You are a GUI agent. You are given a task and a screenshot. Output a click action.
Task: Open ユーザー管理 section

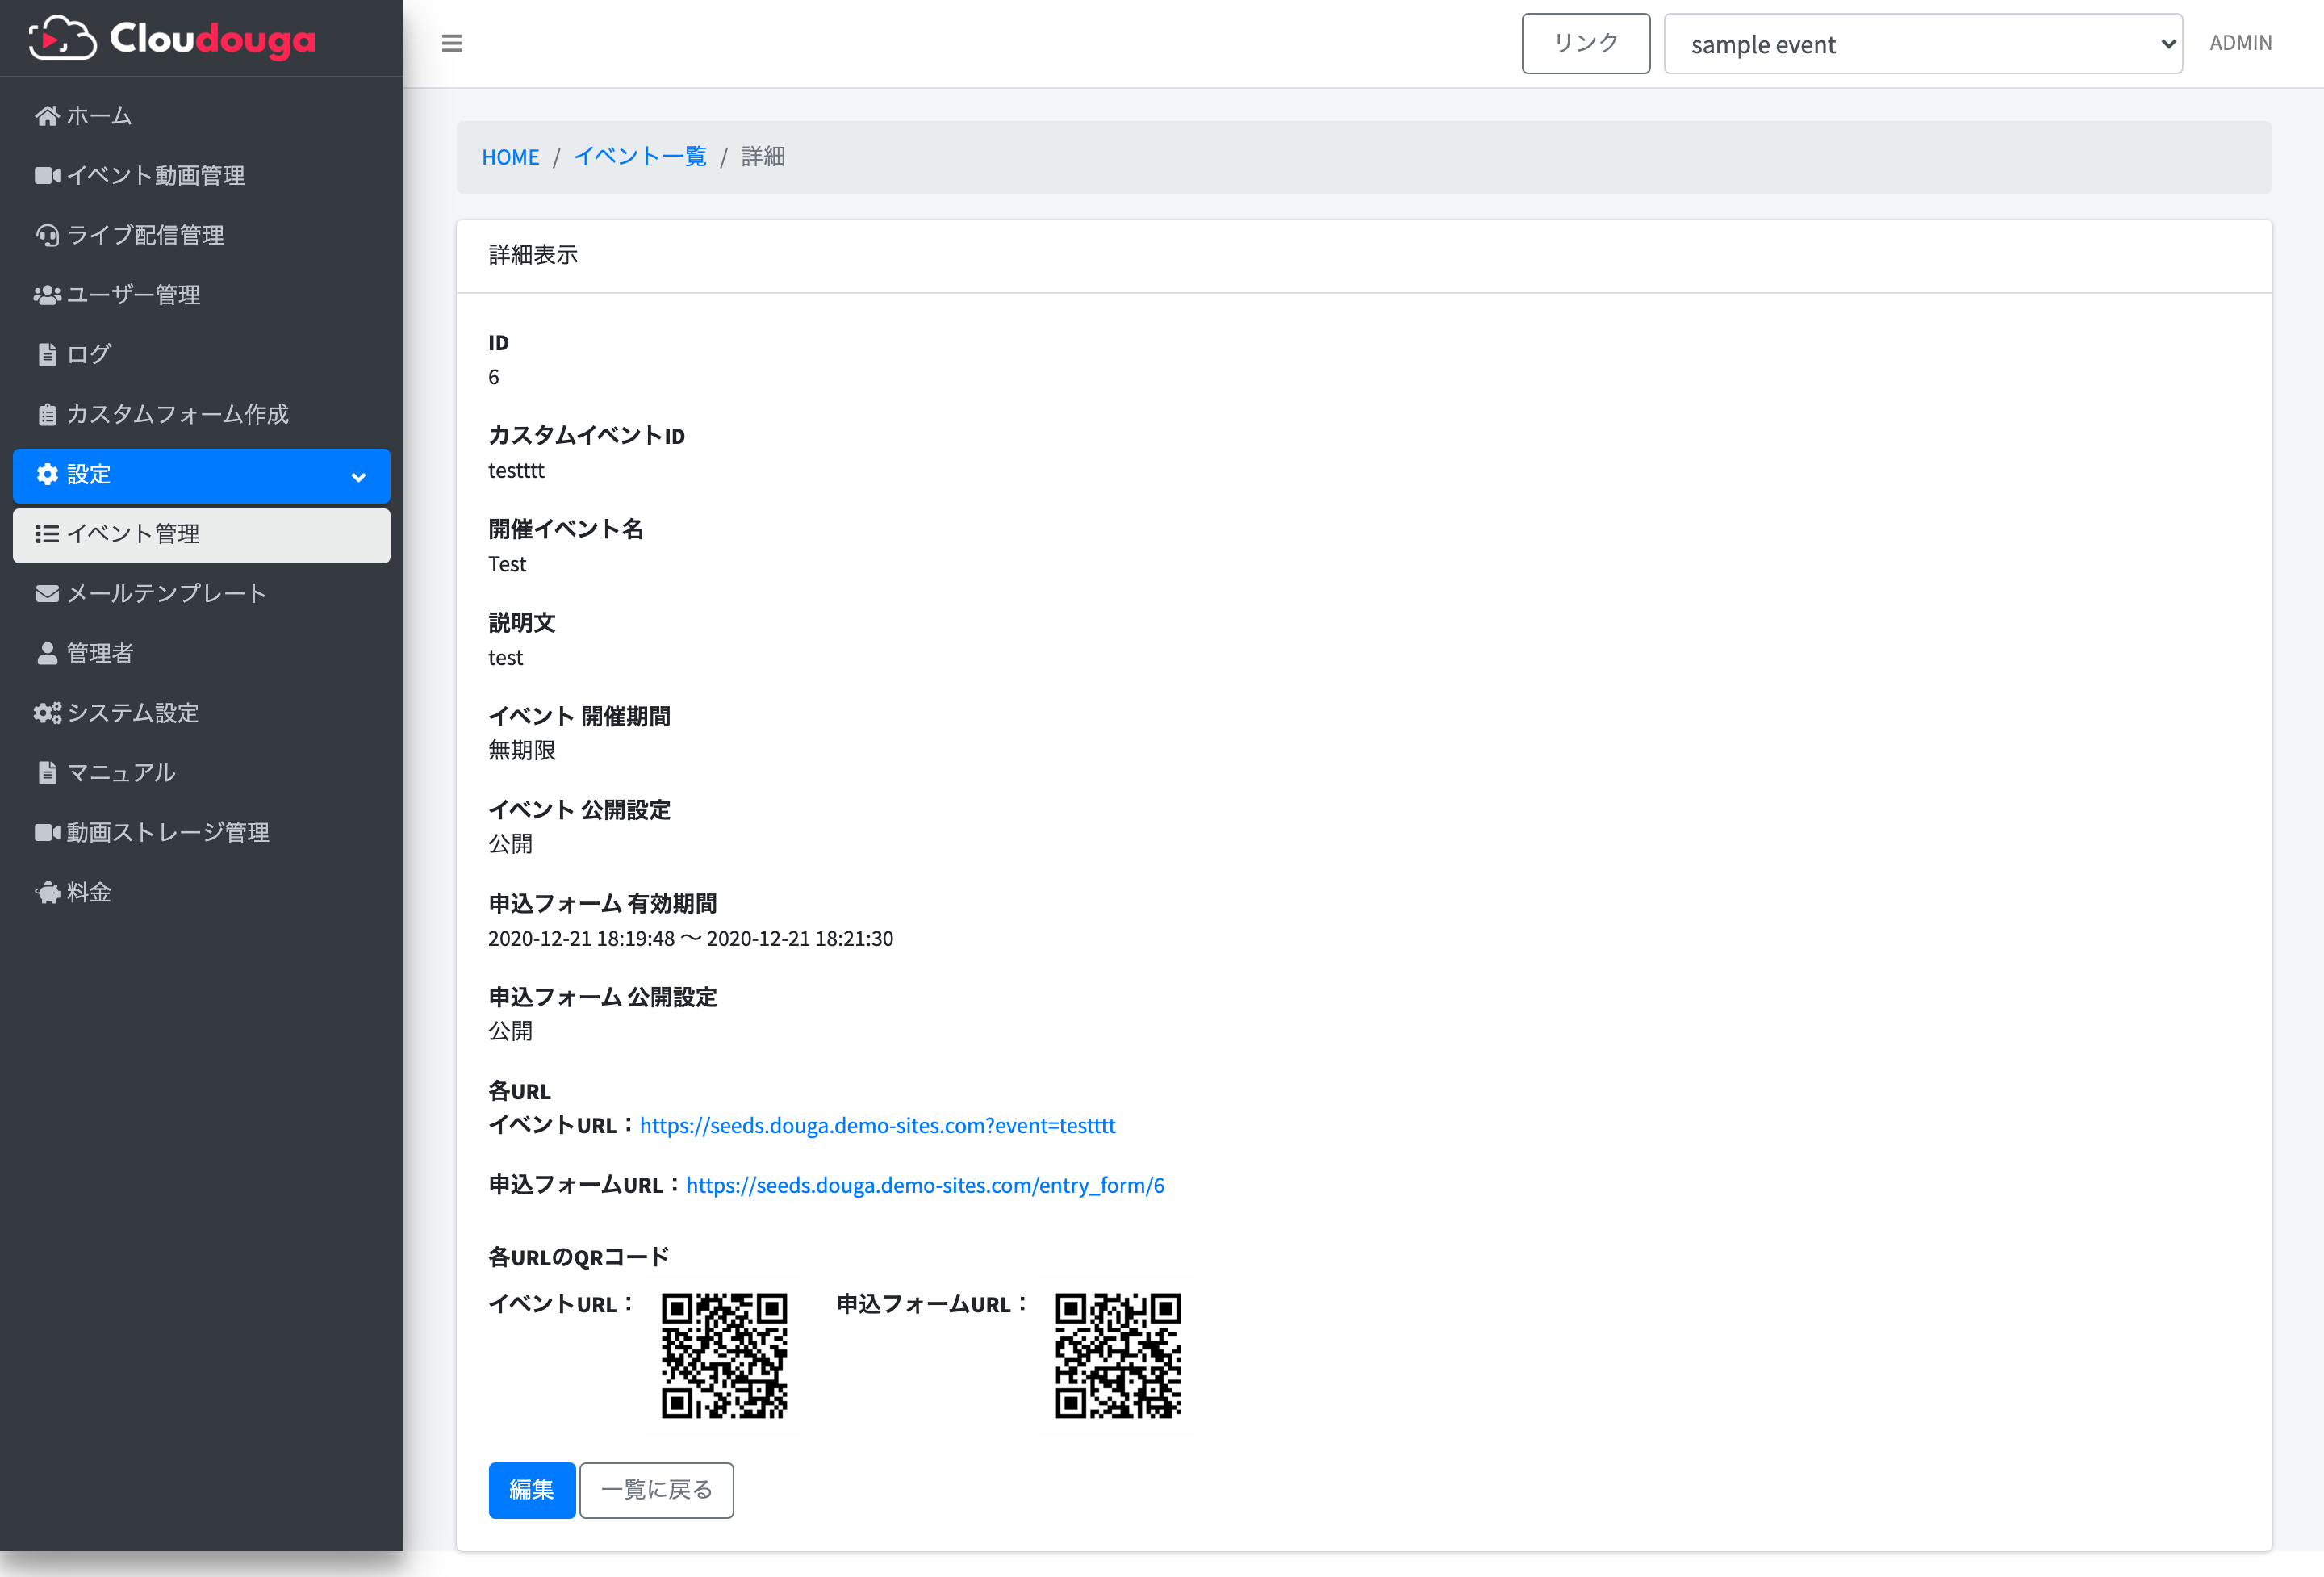coord(201,295)
